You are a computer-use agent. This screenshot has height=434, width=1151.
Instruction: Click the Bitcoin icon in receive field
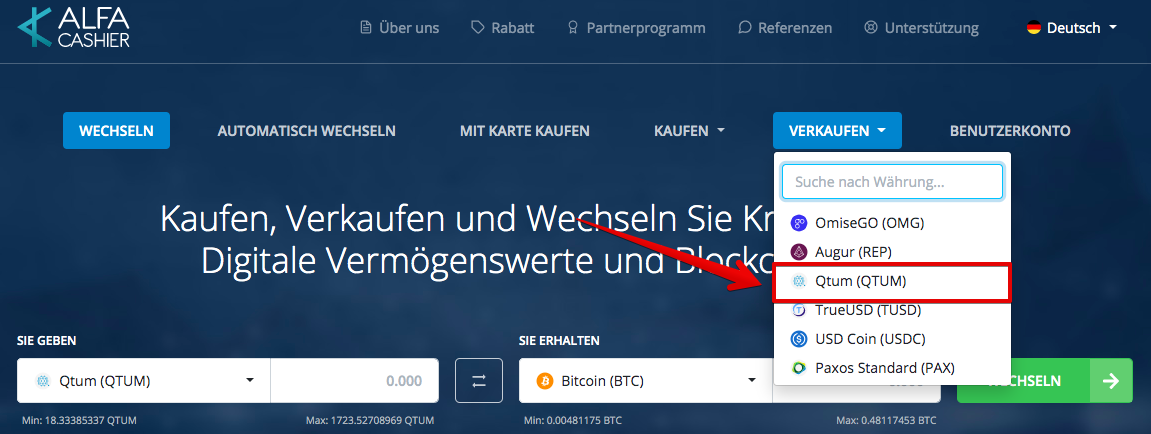tap(545, 381)
